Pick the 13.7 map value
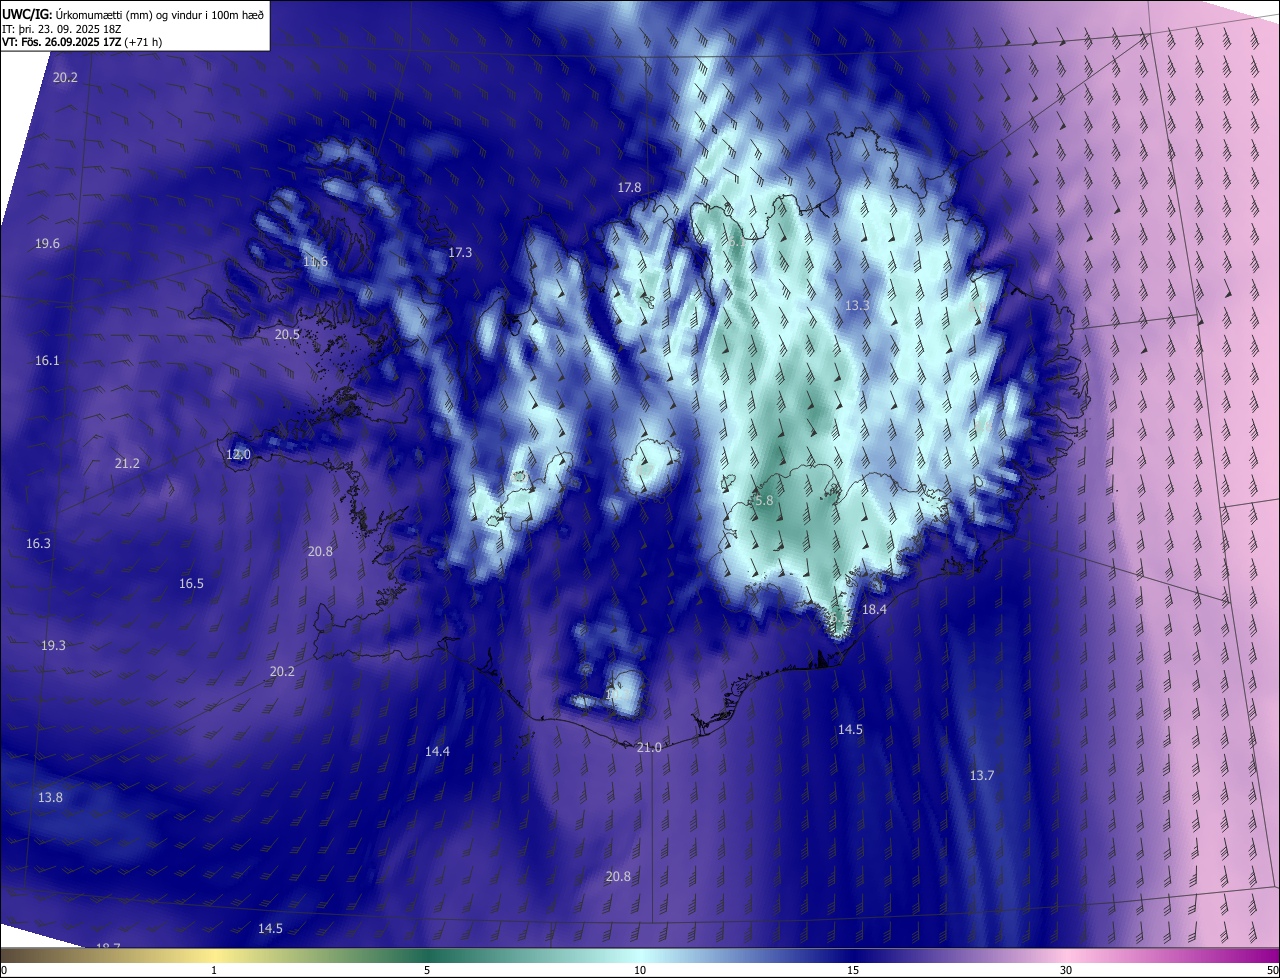The width and height of the screenshot is (1280, 978). click(x=982, y=776)
